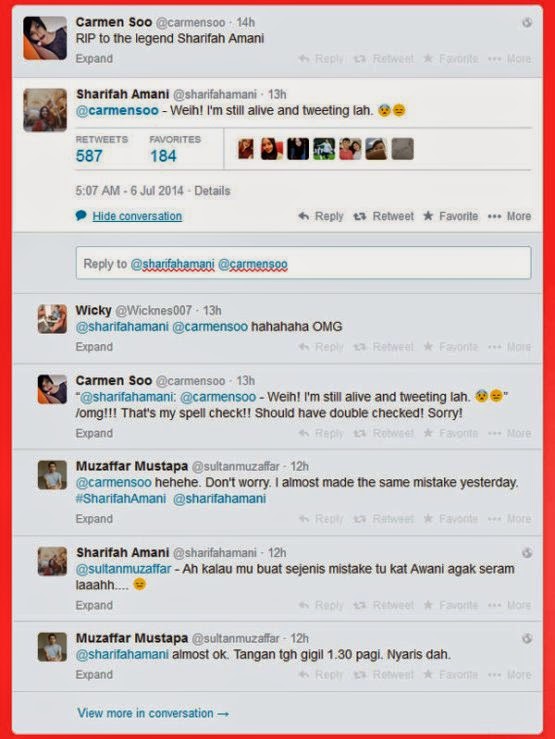Click the Hide conversation speech bubble icon
555x739 pixels.
81,216
